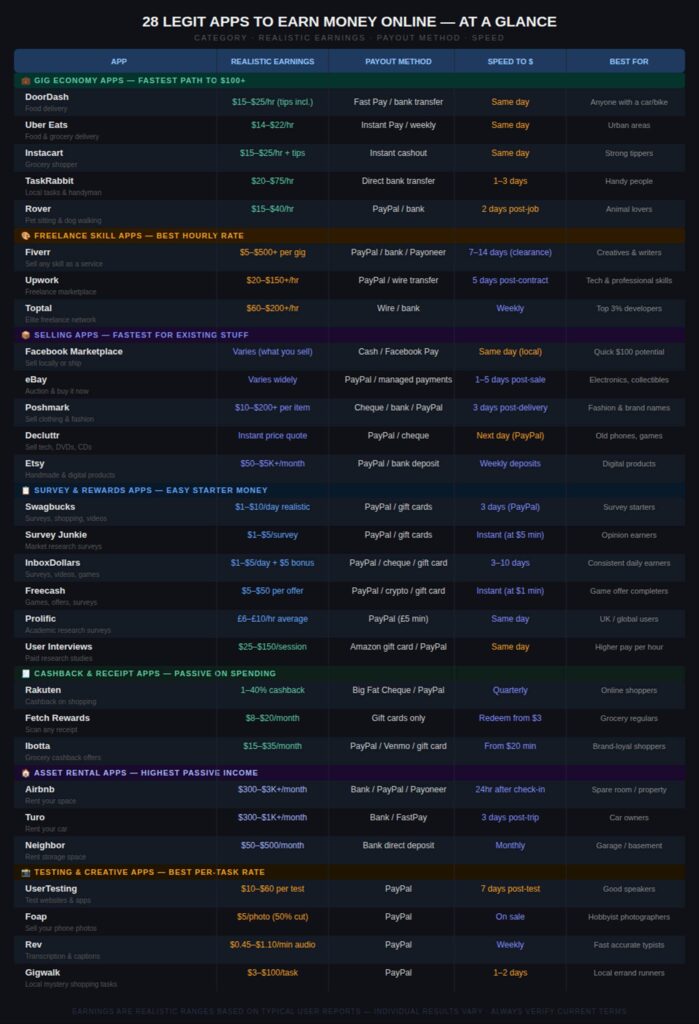The height and width of the screenshot is (1024, 699).
Task: Click the main title '28 Legit Apps to Earn Money Online'
Action: pyautogui.click(x=349, y=21)
